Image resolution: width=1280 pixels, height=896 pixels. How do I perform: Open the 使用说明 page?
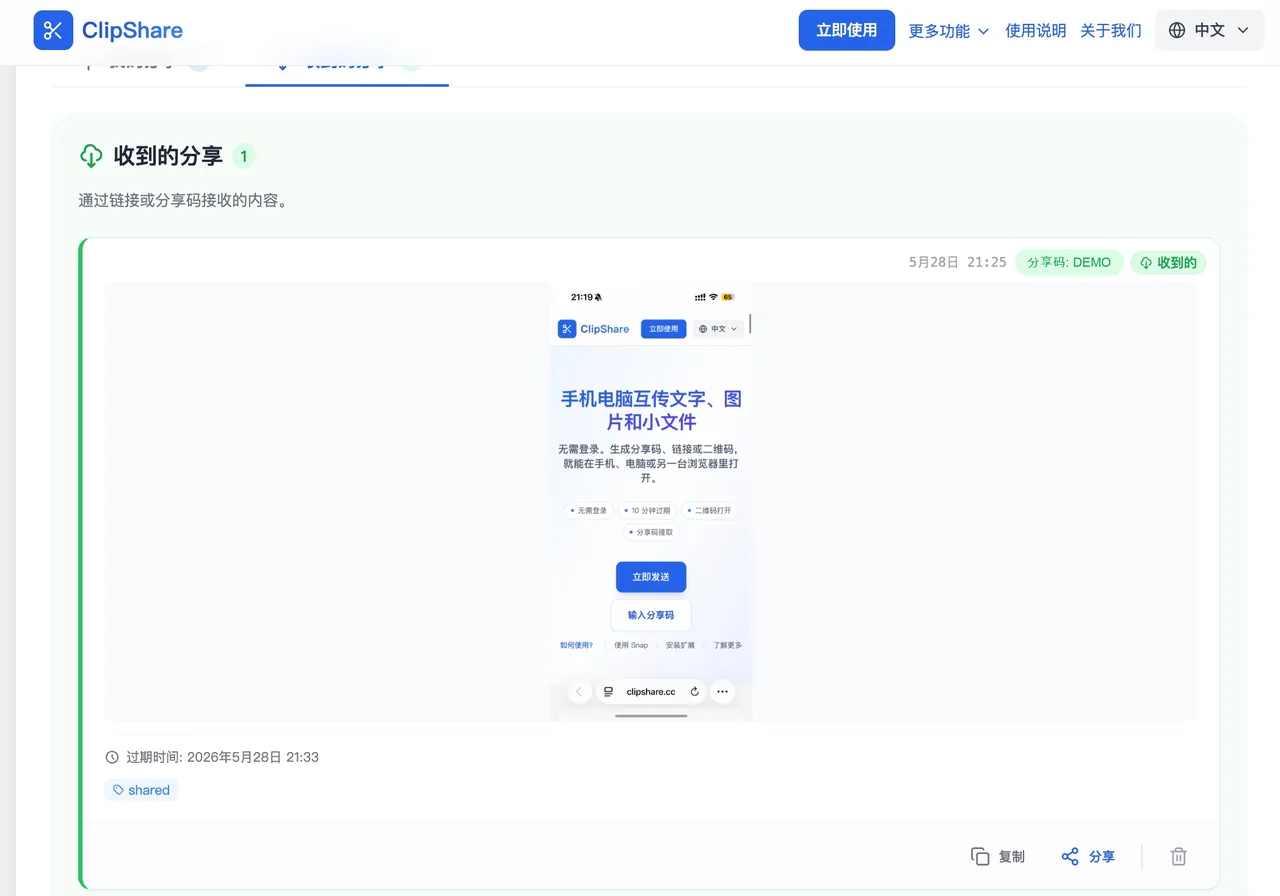1035,31
